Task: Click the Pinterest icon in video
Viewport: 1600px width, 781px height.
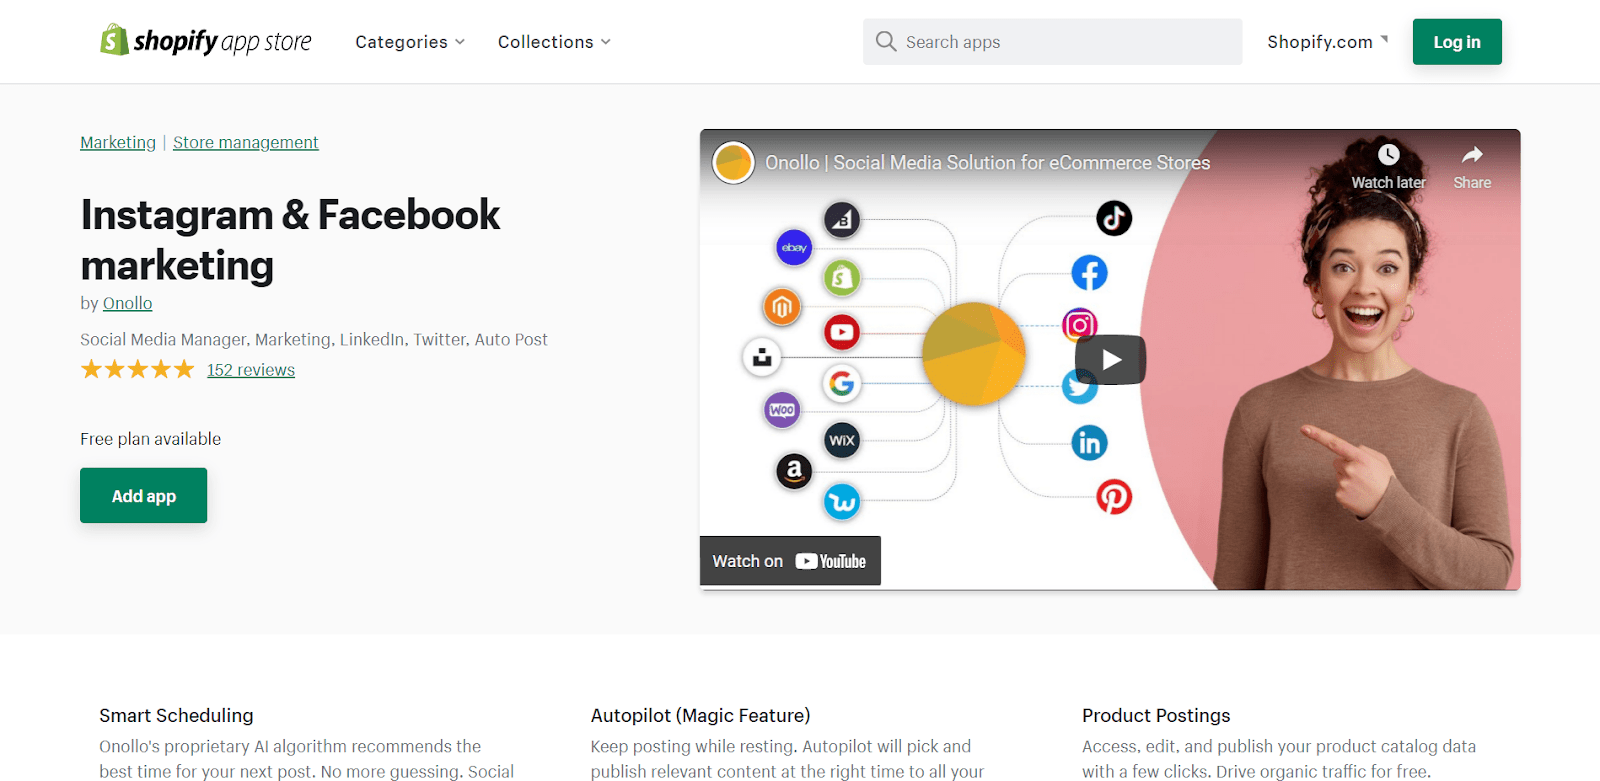Action: (x=1114, y=496)
